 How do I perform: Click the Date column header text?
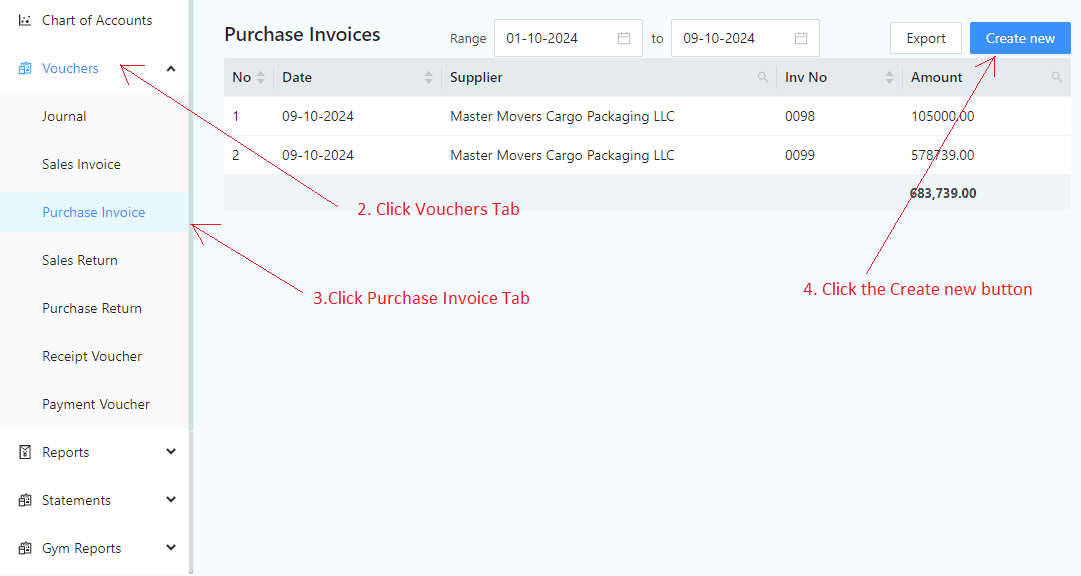click(297, 77)
